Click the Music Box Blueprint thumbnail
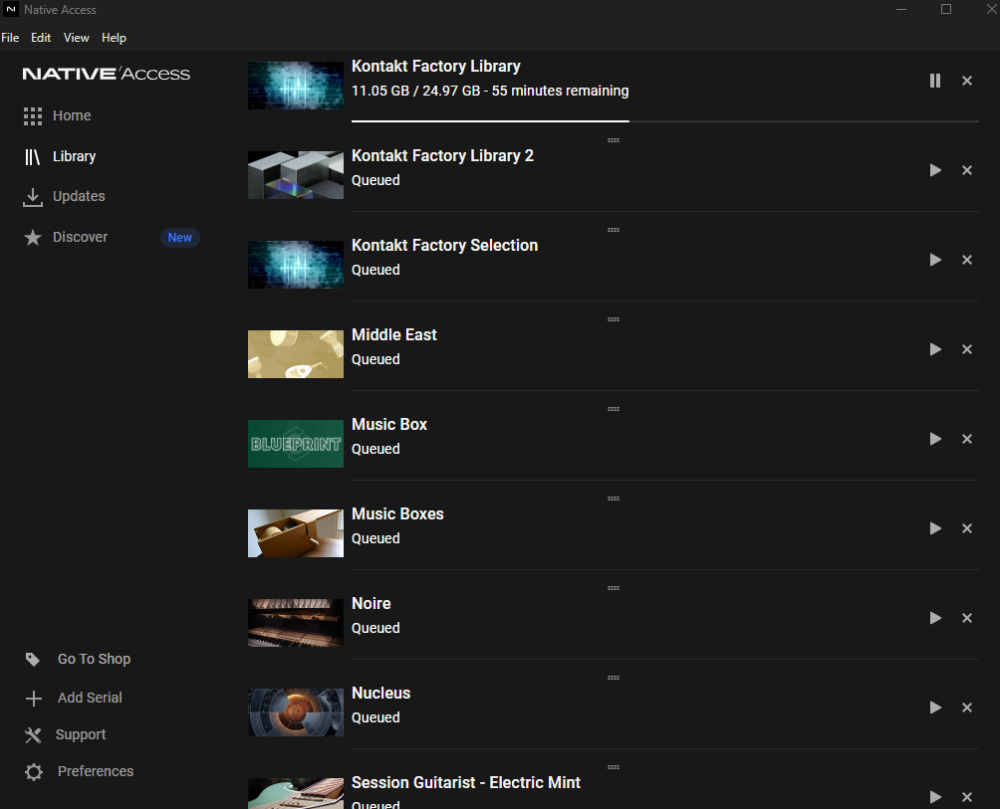Viewport: 1000px width, 809px height. 295,444
